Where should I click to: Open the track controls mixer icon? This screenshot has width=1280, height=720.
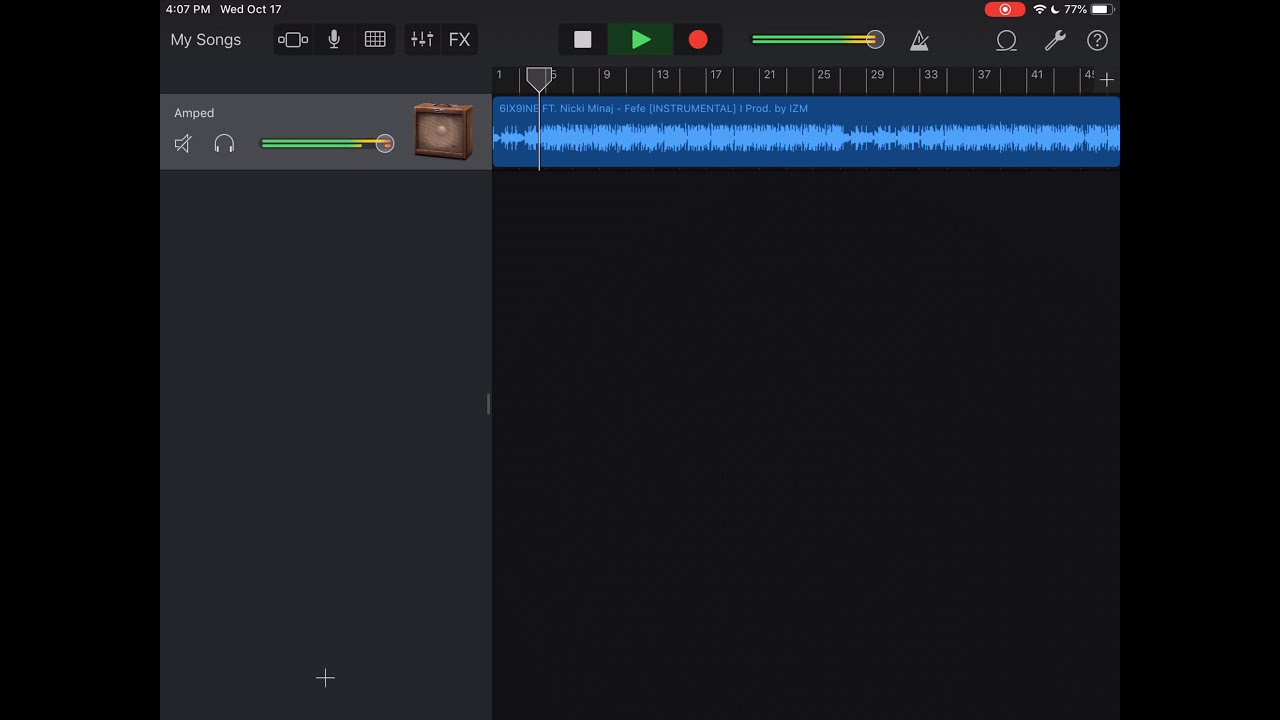click(x=422, y=40)
